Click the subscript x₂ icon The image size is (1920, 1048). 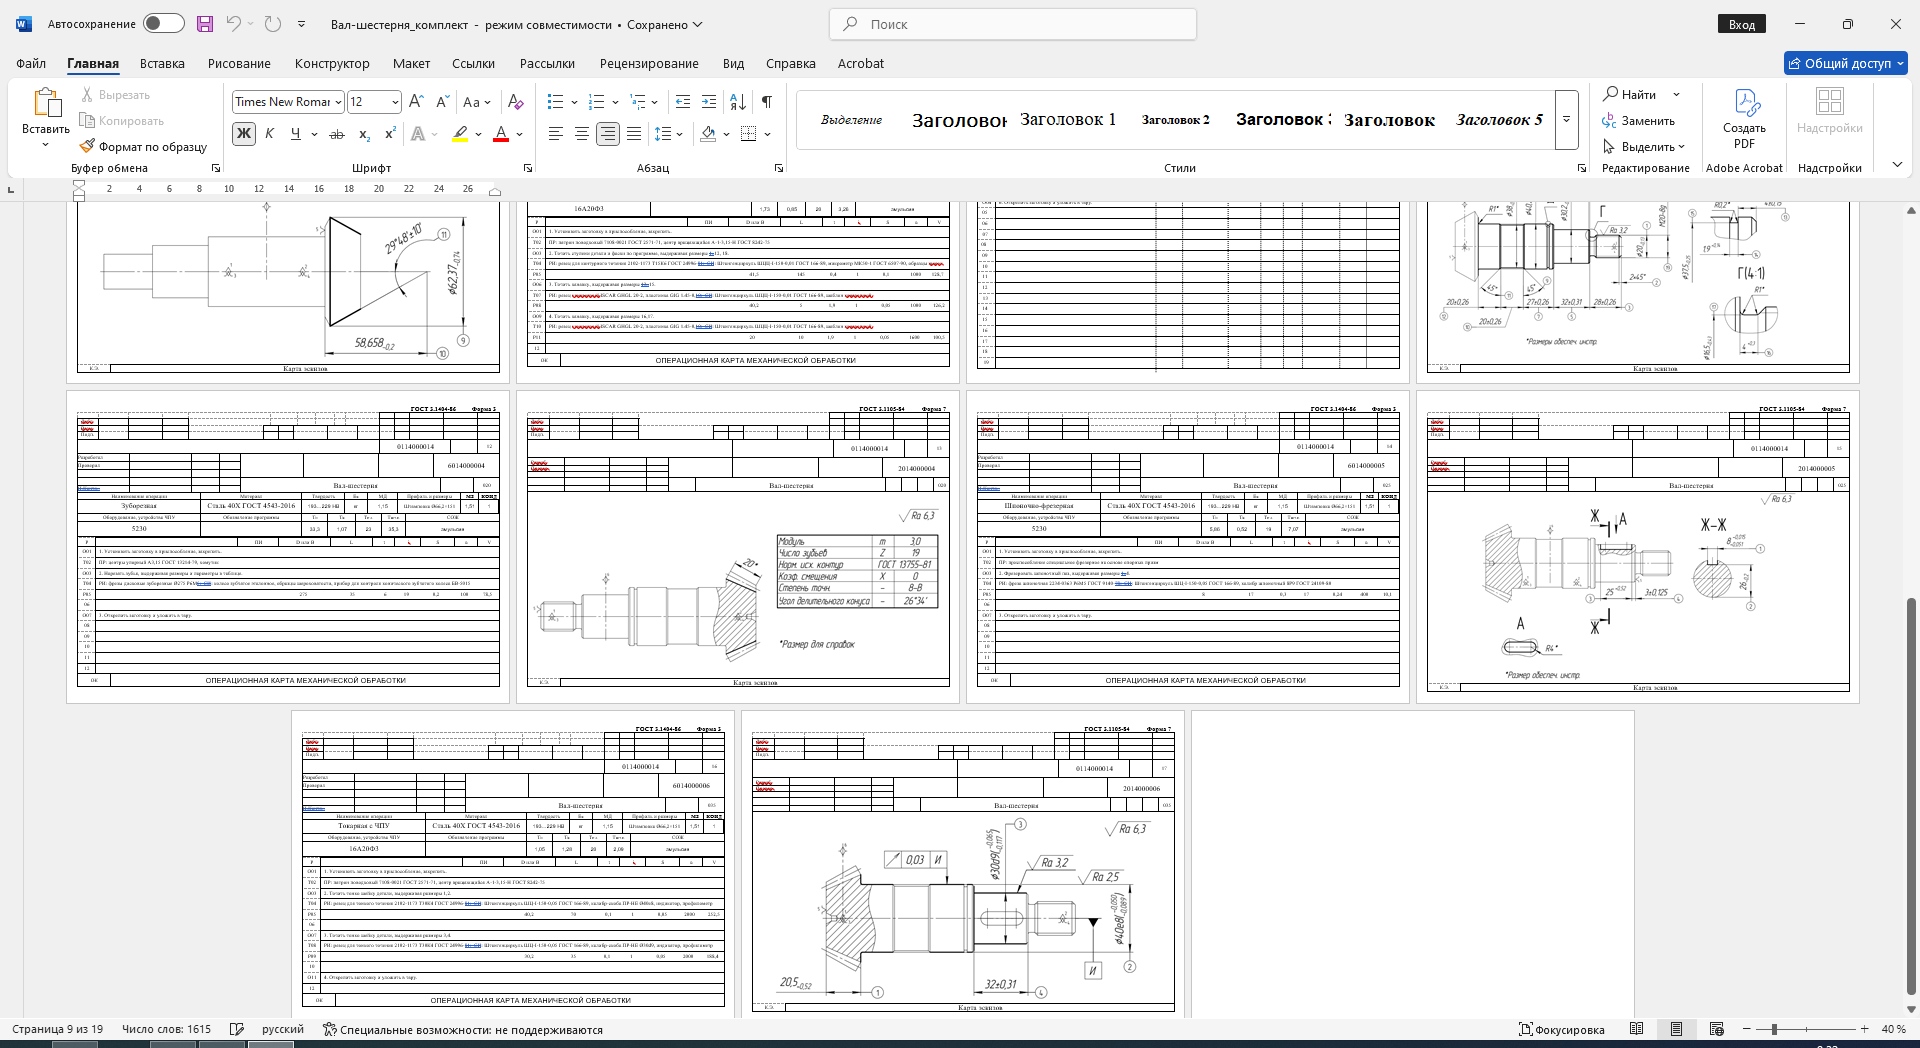365,134
